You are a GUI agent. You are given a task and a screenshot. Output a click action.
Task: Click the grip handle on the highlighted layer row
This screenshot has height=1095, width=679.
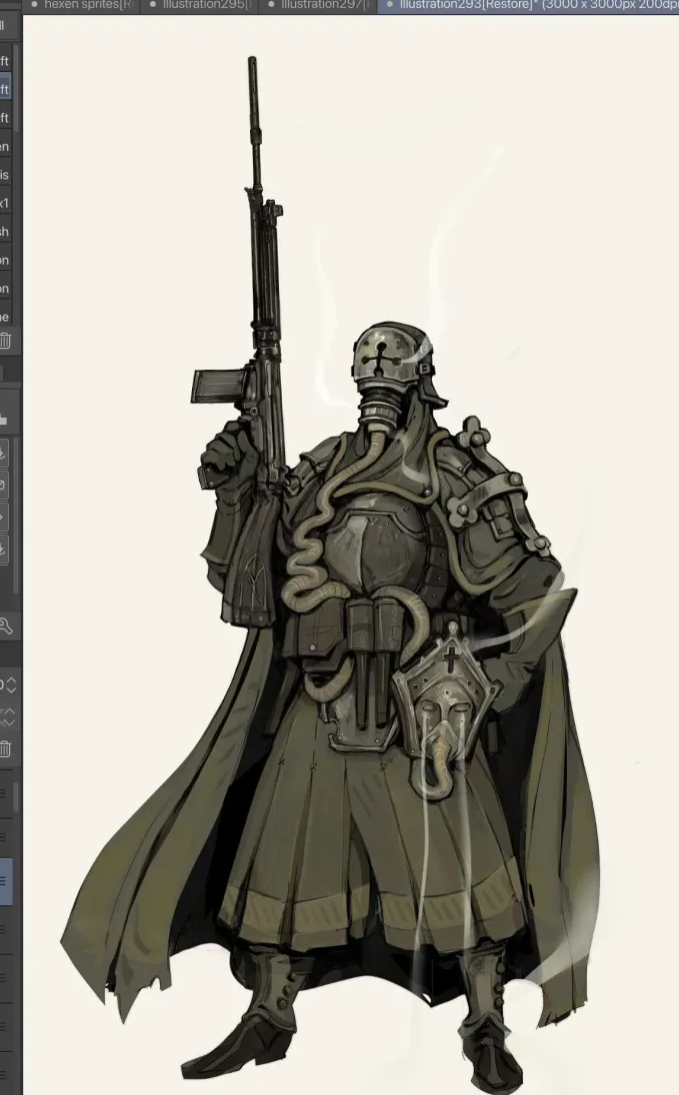coord(5,881)
